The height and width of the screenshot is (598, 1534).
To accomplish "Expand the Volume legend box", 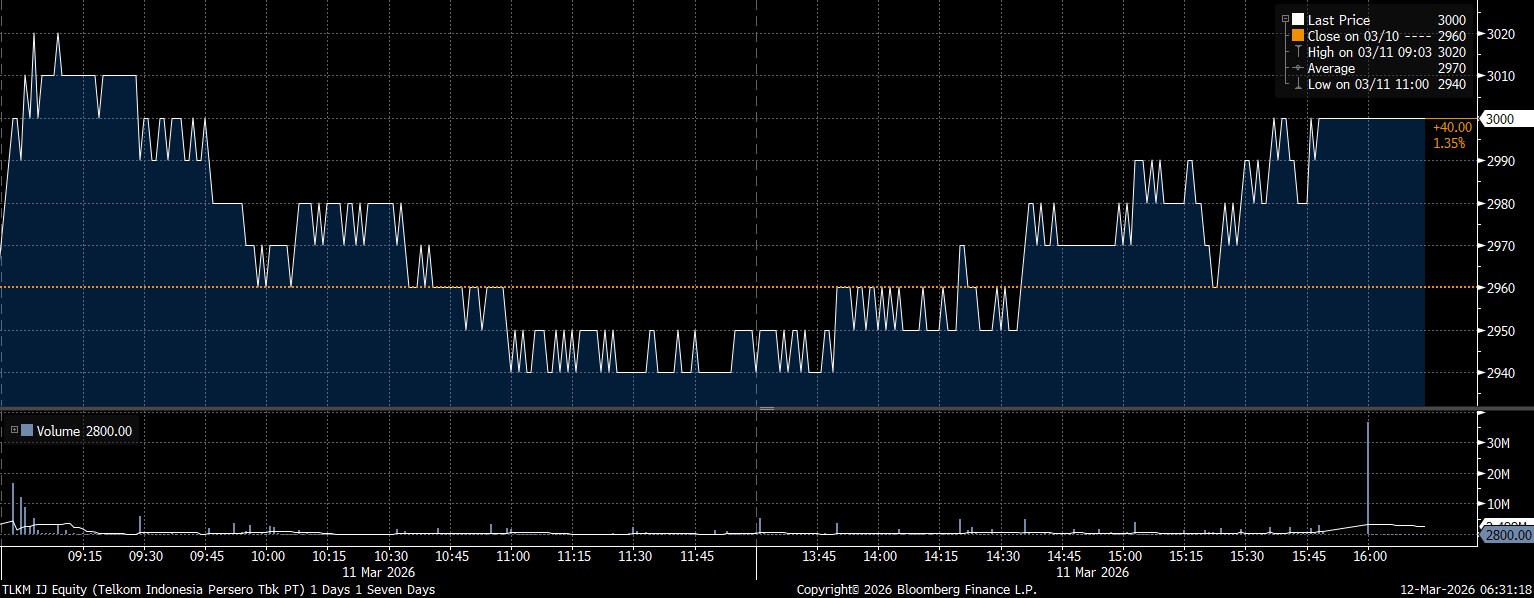I will [x=14, y=431].
